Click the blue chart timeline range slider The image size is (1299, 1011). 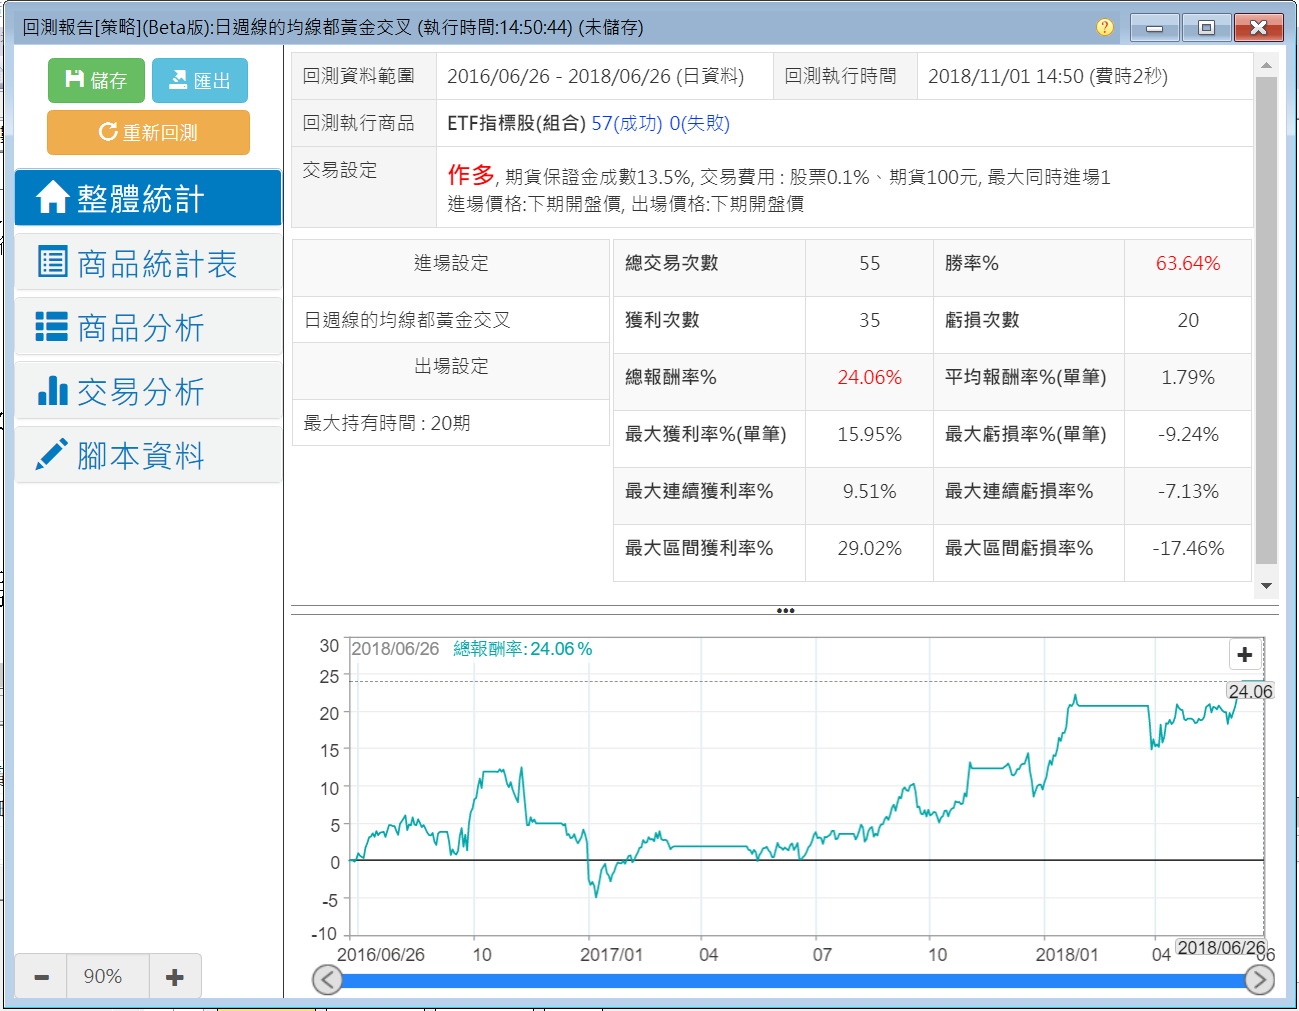pyautogui.click(x=792, y=981)
